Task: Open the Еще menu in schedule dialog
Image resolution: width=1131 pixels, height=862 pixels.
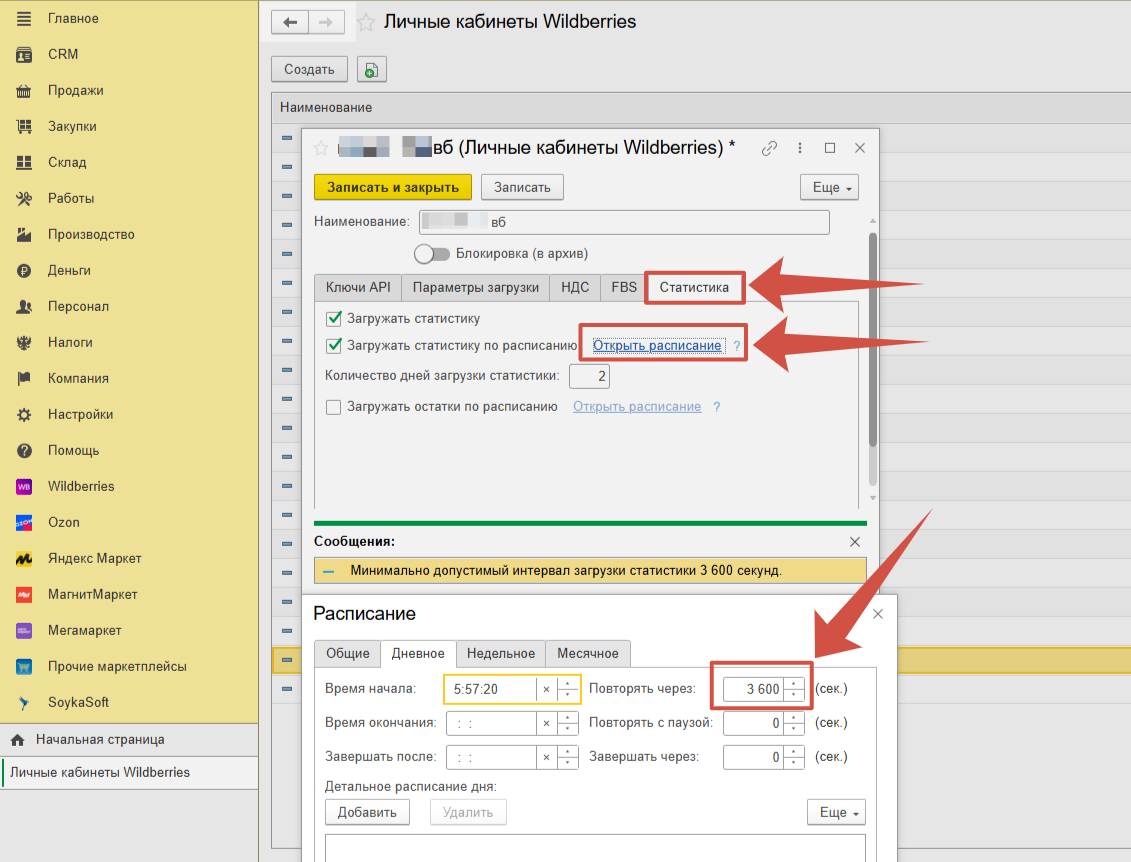Action: tap(835, 812)
